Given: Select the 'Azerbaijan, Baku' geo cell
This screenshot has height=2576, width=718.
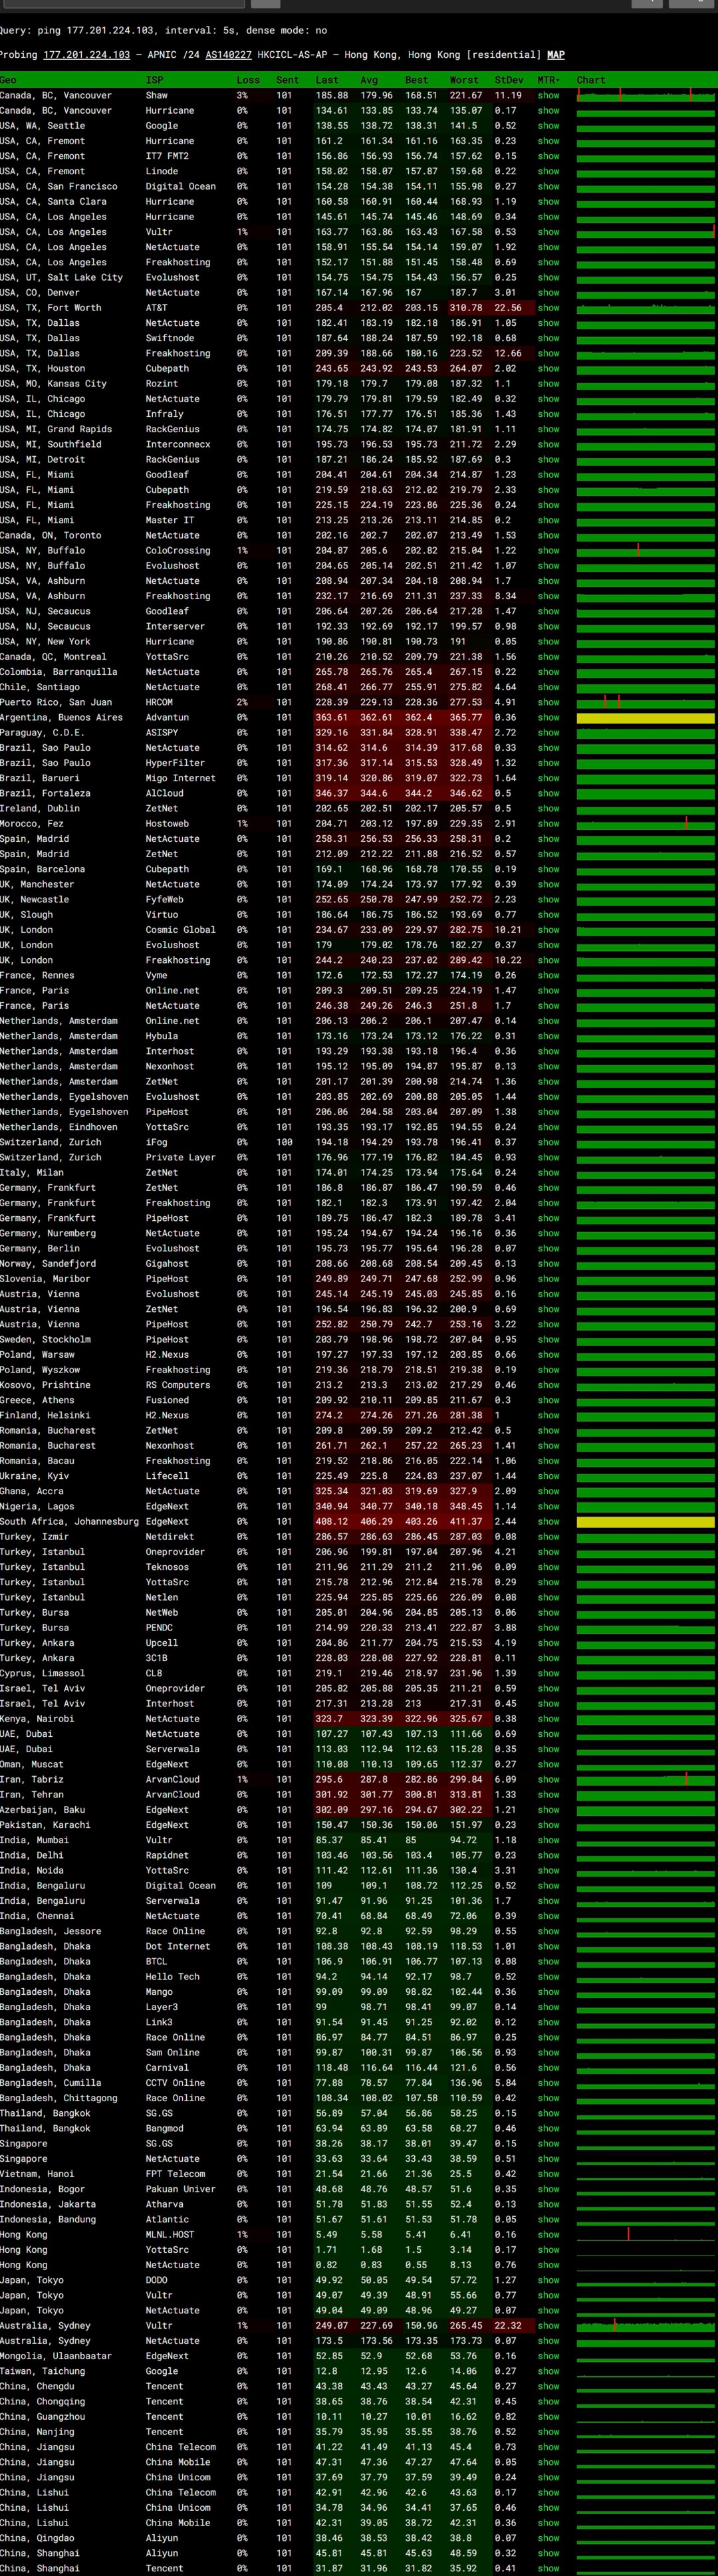Looking at the screenshot, I should click(x=43, y=1810).
